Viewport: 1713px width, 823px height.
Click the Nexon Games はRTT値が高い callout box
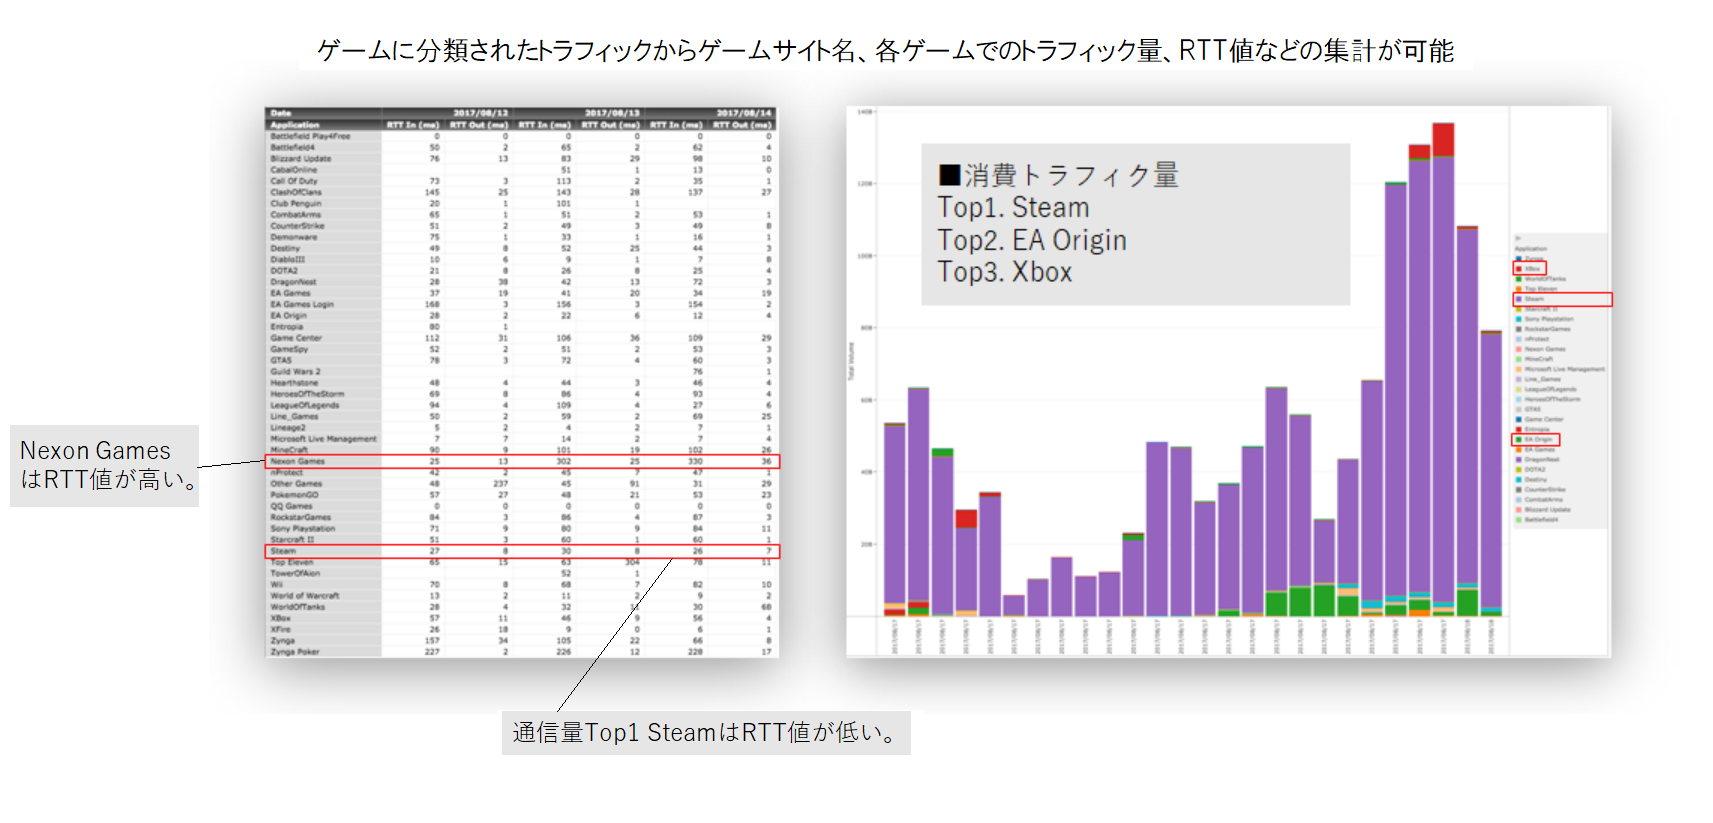pyautogui.click(x=104, y=465)
